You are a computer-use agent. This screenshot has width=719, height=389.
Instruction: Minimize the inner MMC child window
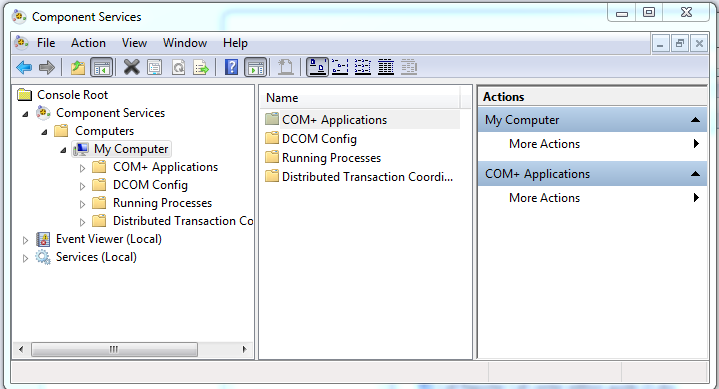(x=660, y=44)
